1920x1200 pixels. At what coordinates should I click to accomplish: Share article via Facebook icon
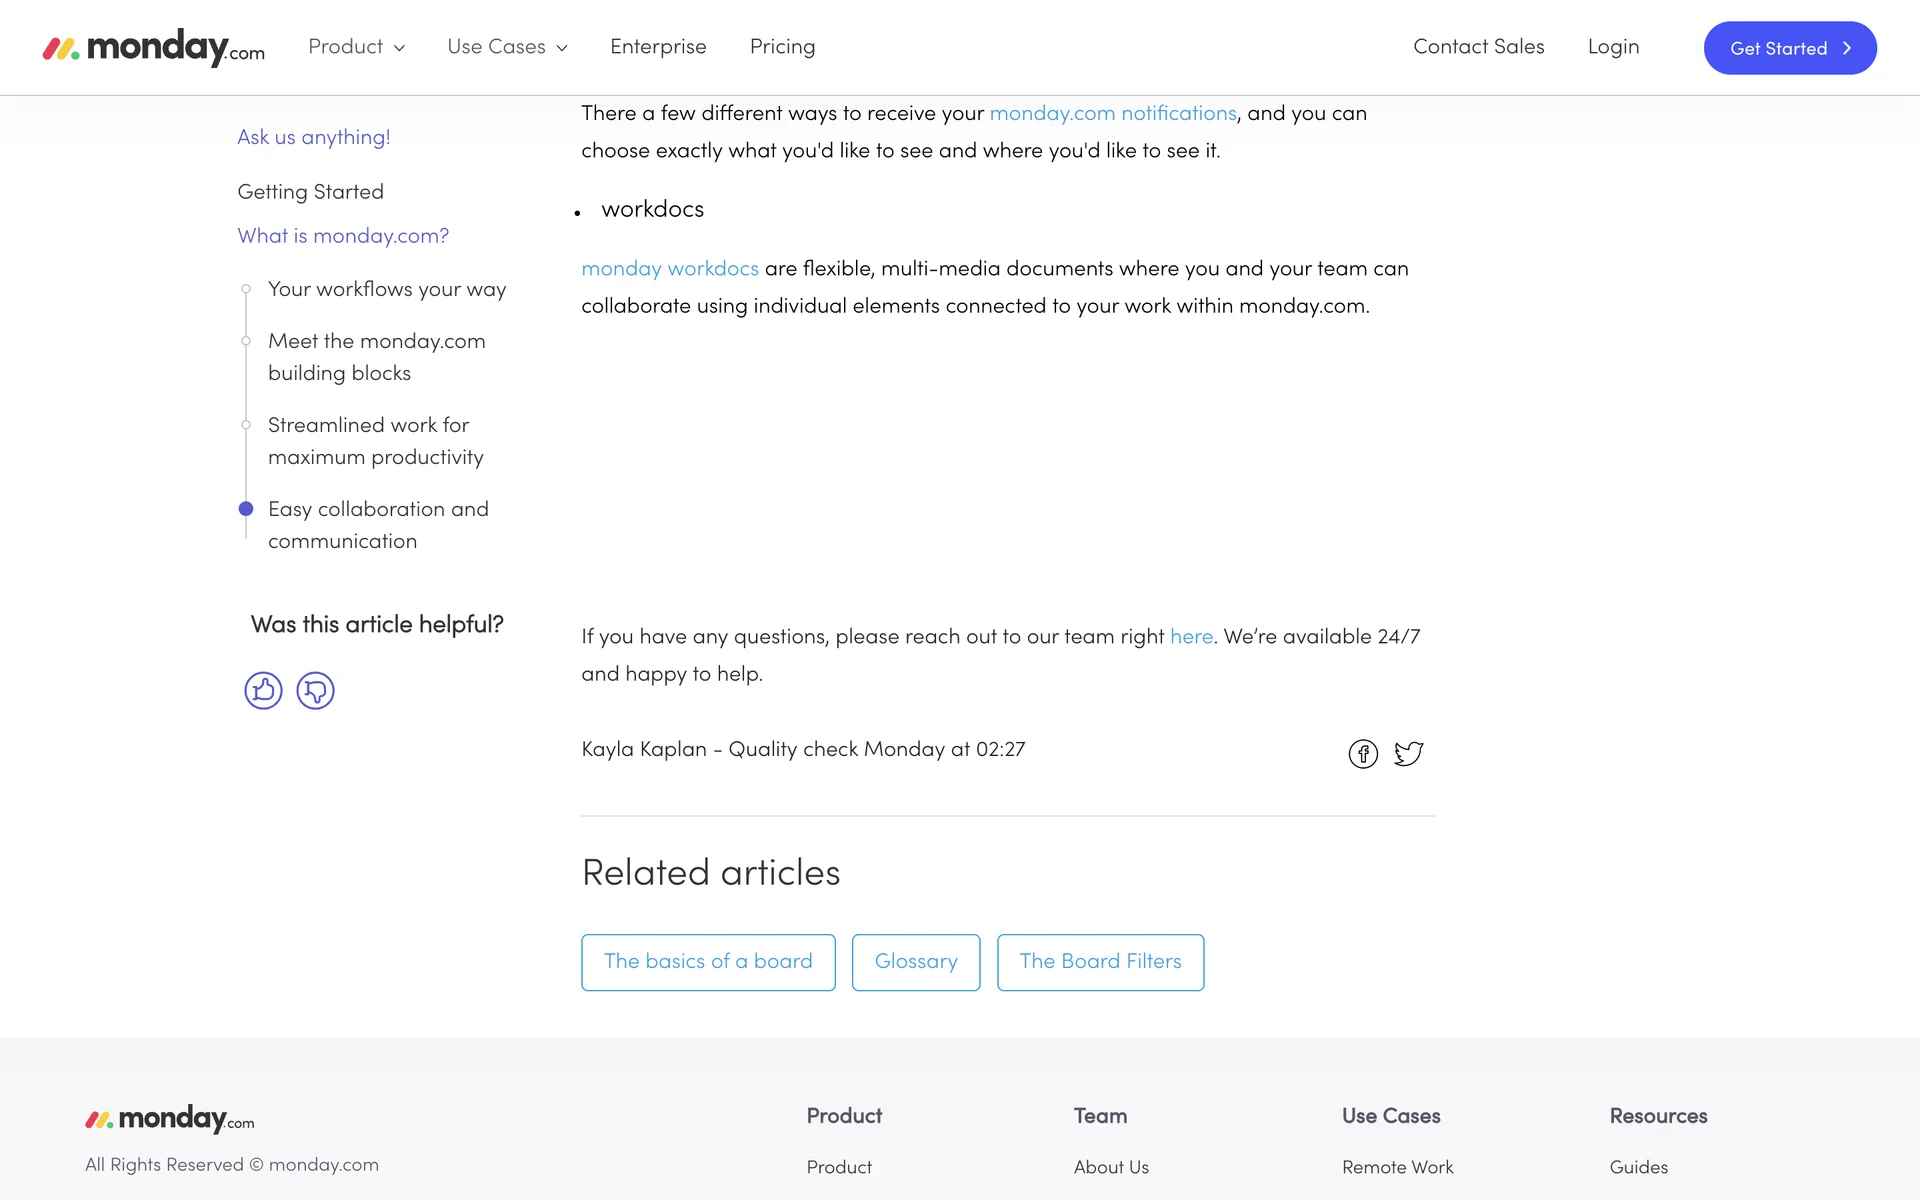1363,754
